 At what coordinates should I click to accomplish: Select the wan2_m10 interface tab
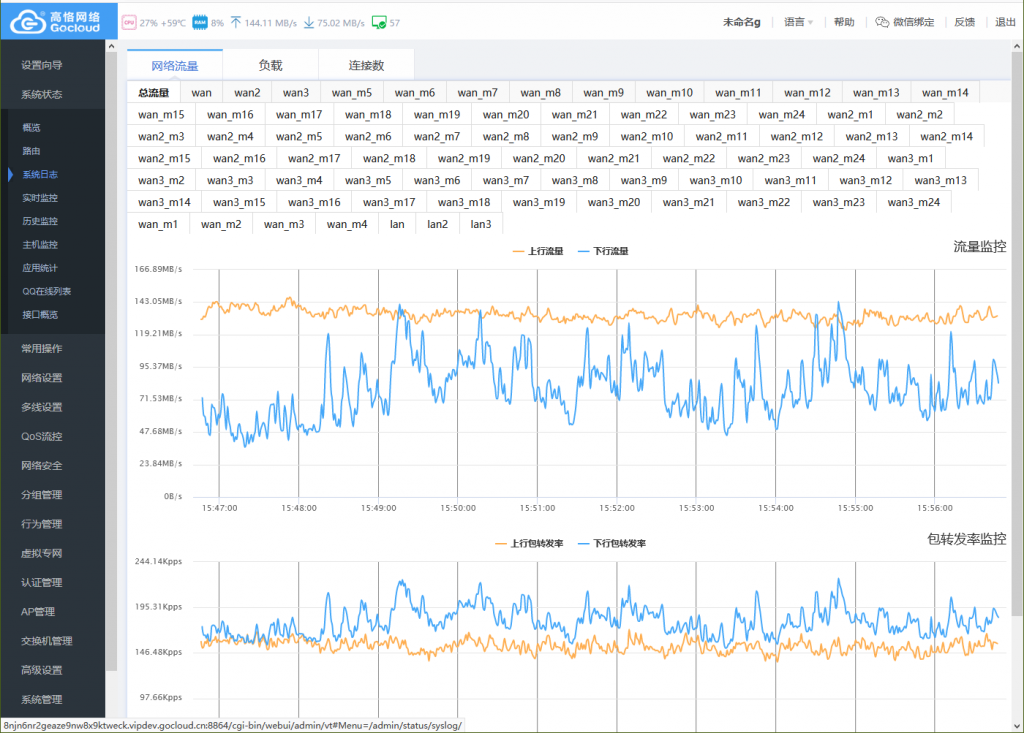647,137
